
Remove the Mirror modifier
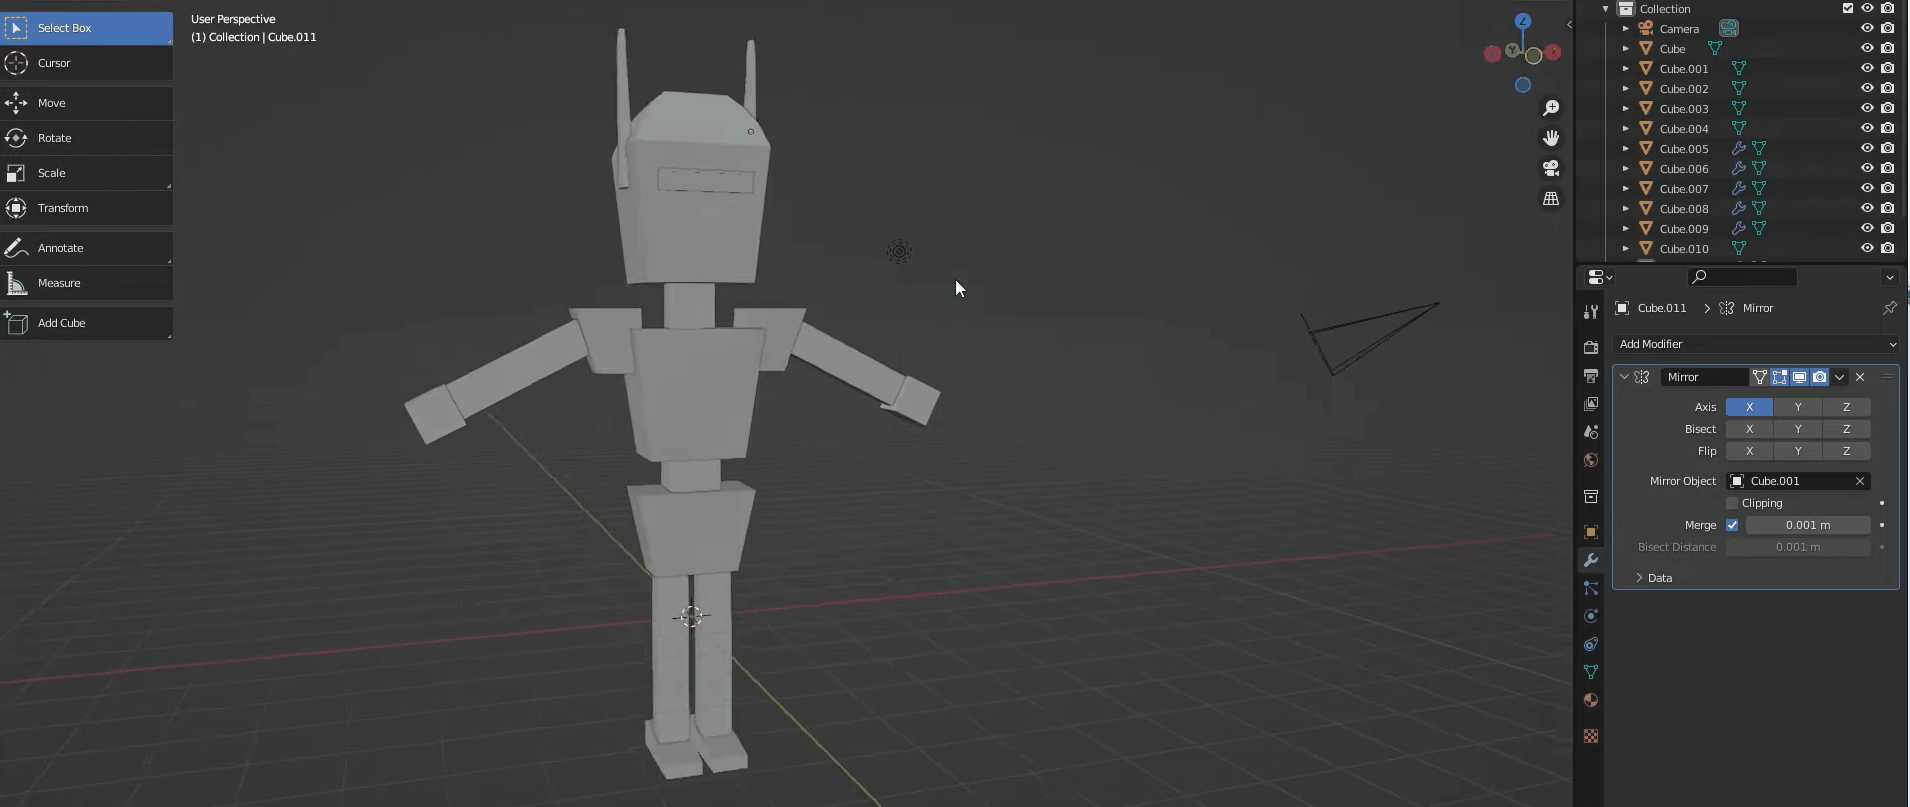(1860, 377)
